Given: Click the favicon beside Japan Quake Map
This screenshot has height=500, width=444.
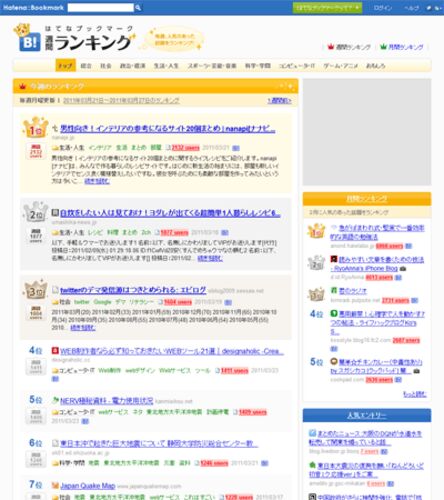Looking at the screenshot, I should pyautogui.click(x=55, y=485).
